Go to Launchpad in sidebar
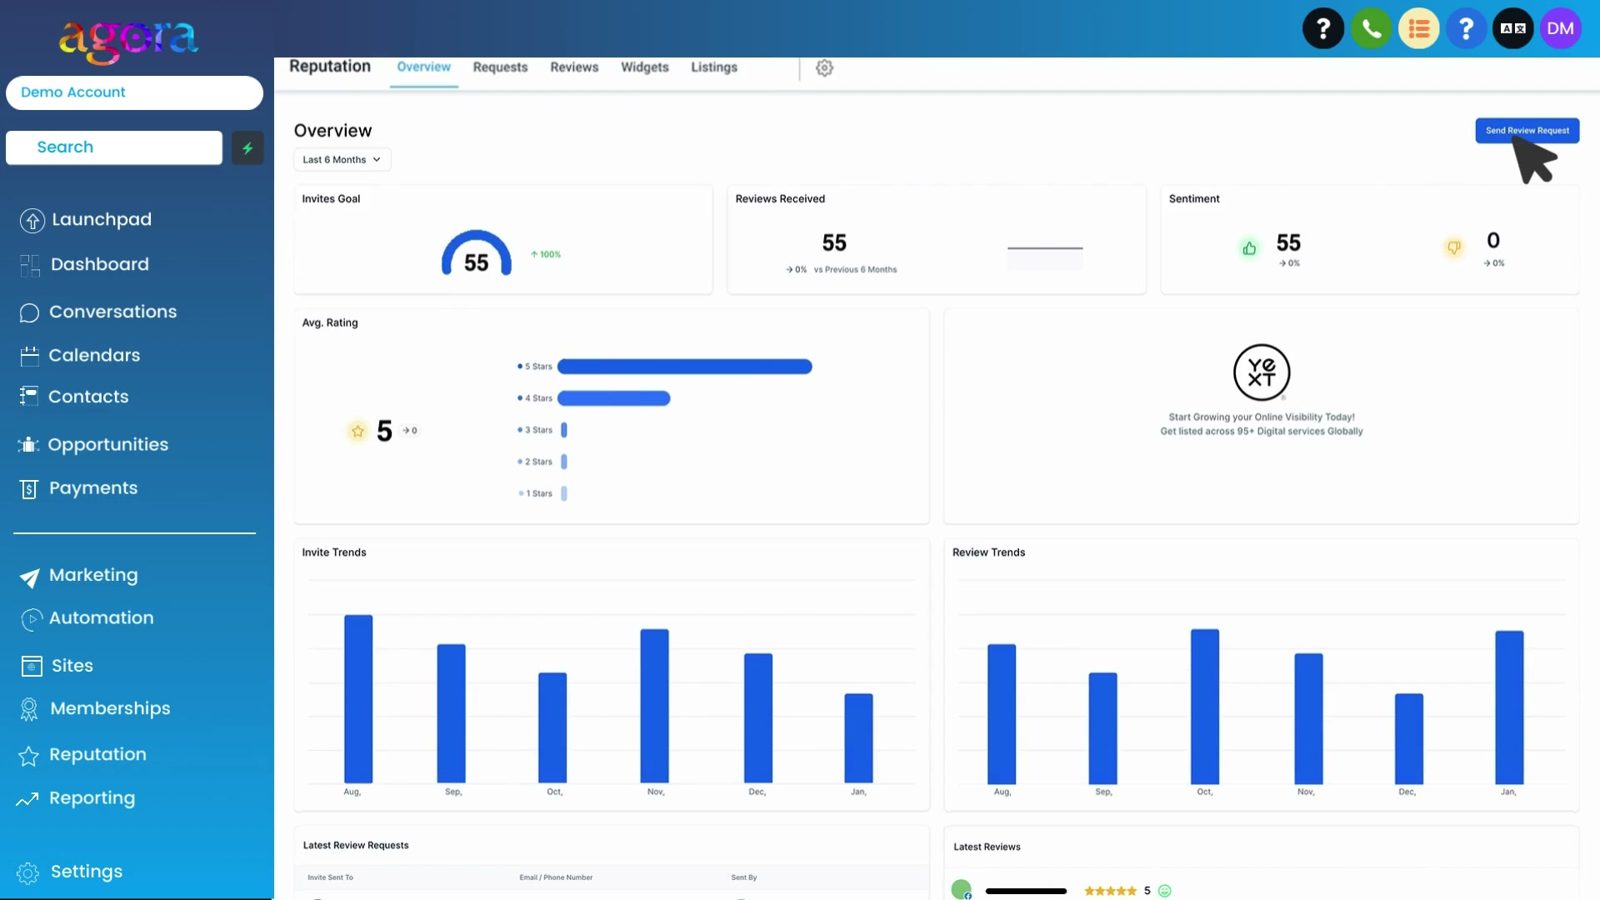The height and width of the screenshot is (900, 1600). coord(86,220)
